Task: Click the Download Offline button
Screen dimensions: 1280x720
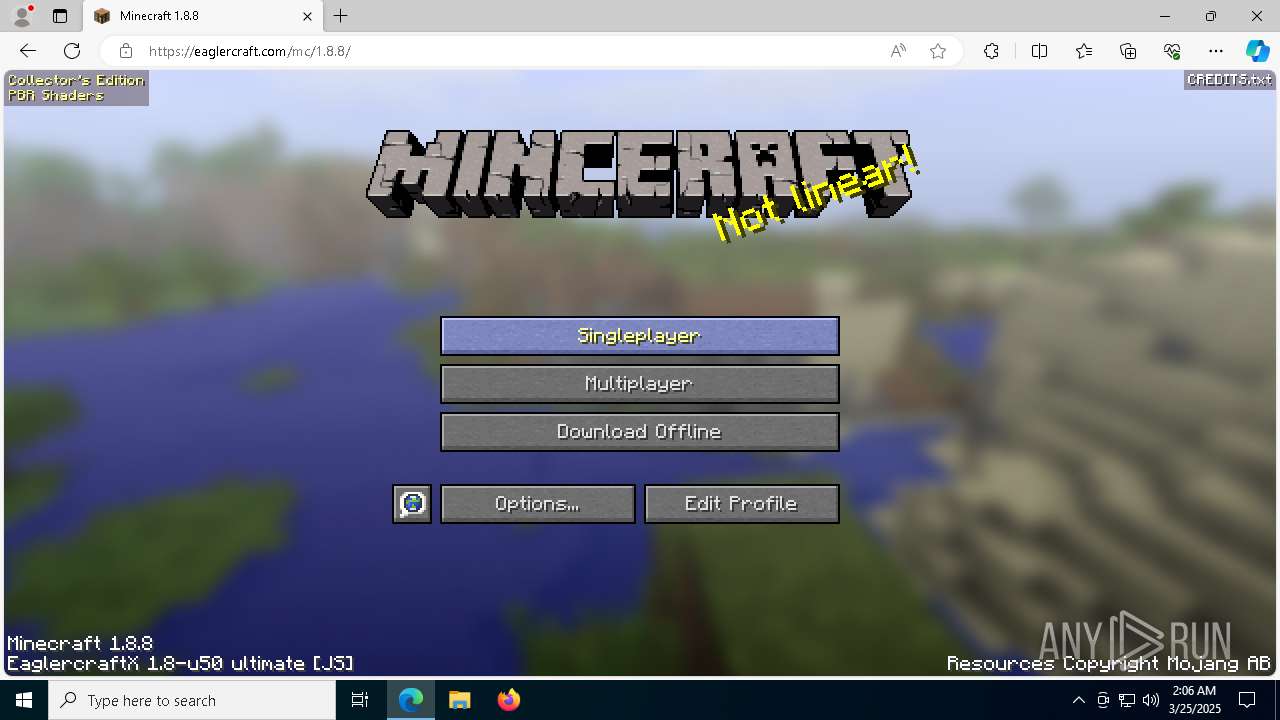Action: point(640,432)
